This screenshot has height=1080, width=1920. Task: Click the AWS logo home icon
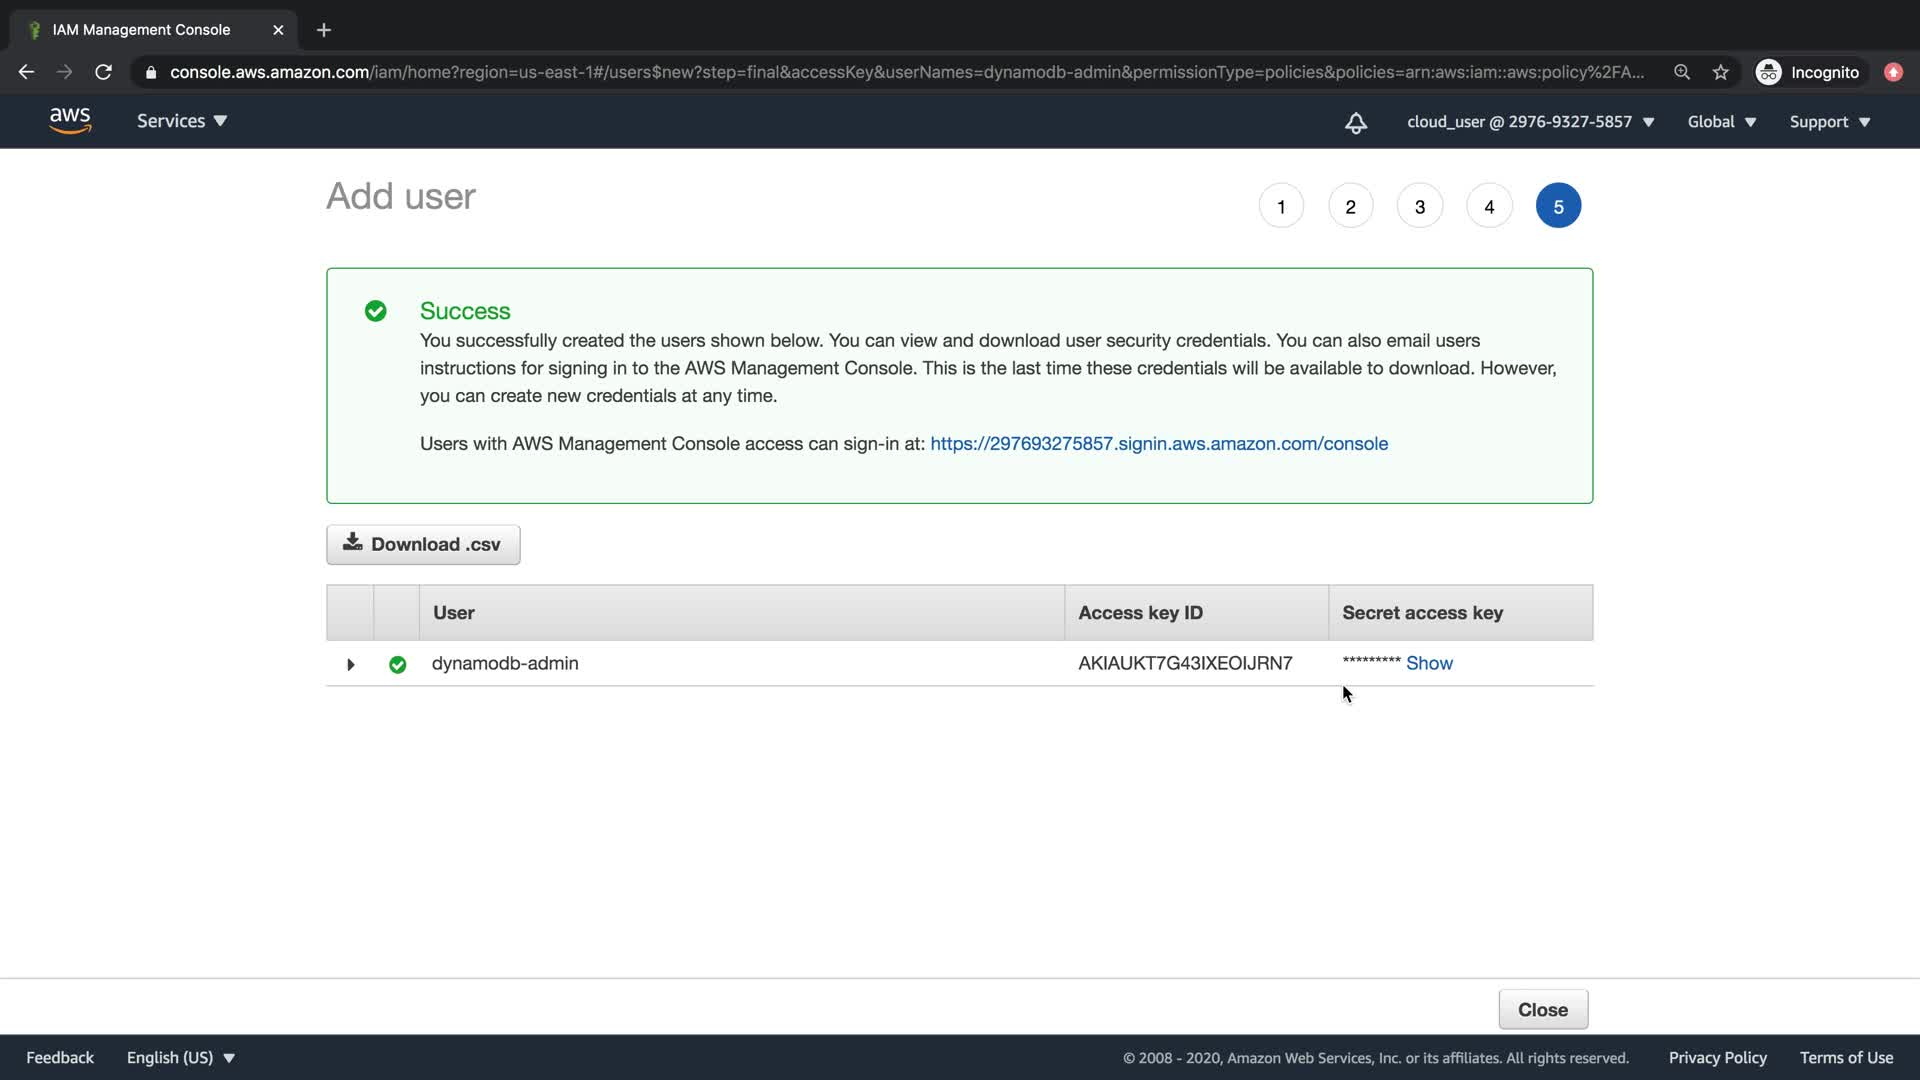tap(70, 121)
